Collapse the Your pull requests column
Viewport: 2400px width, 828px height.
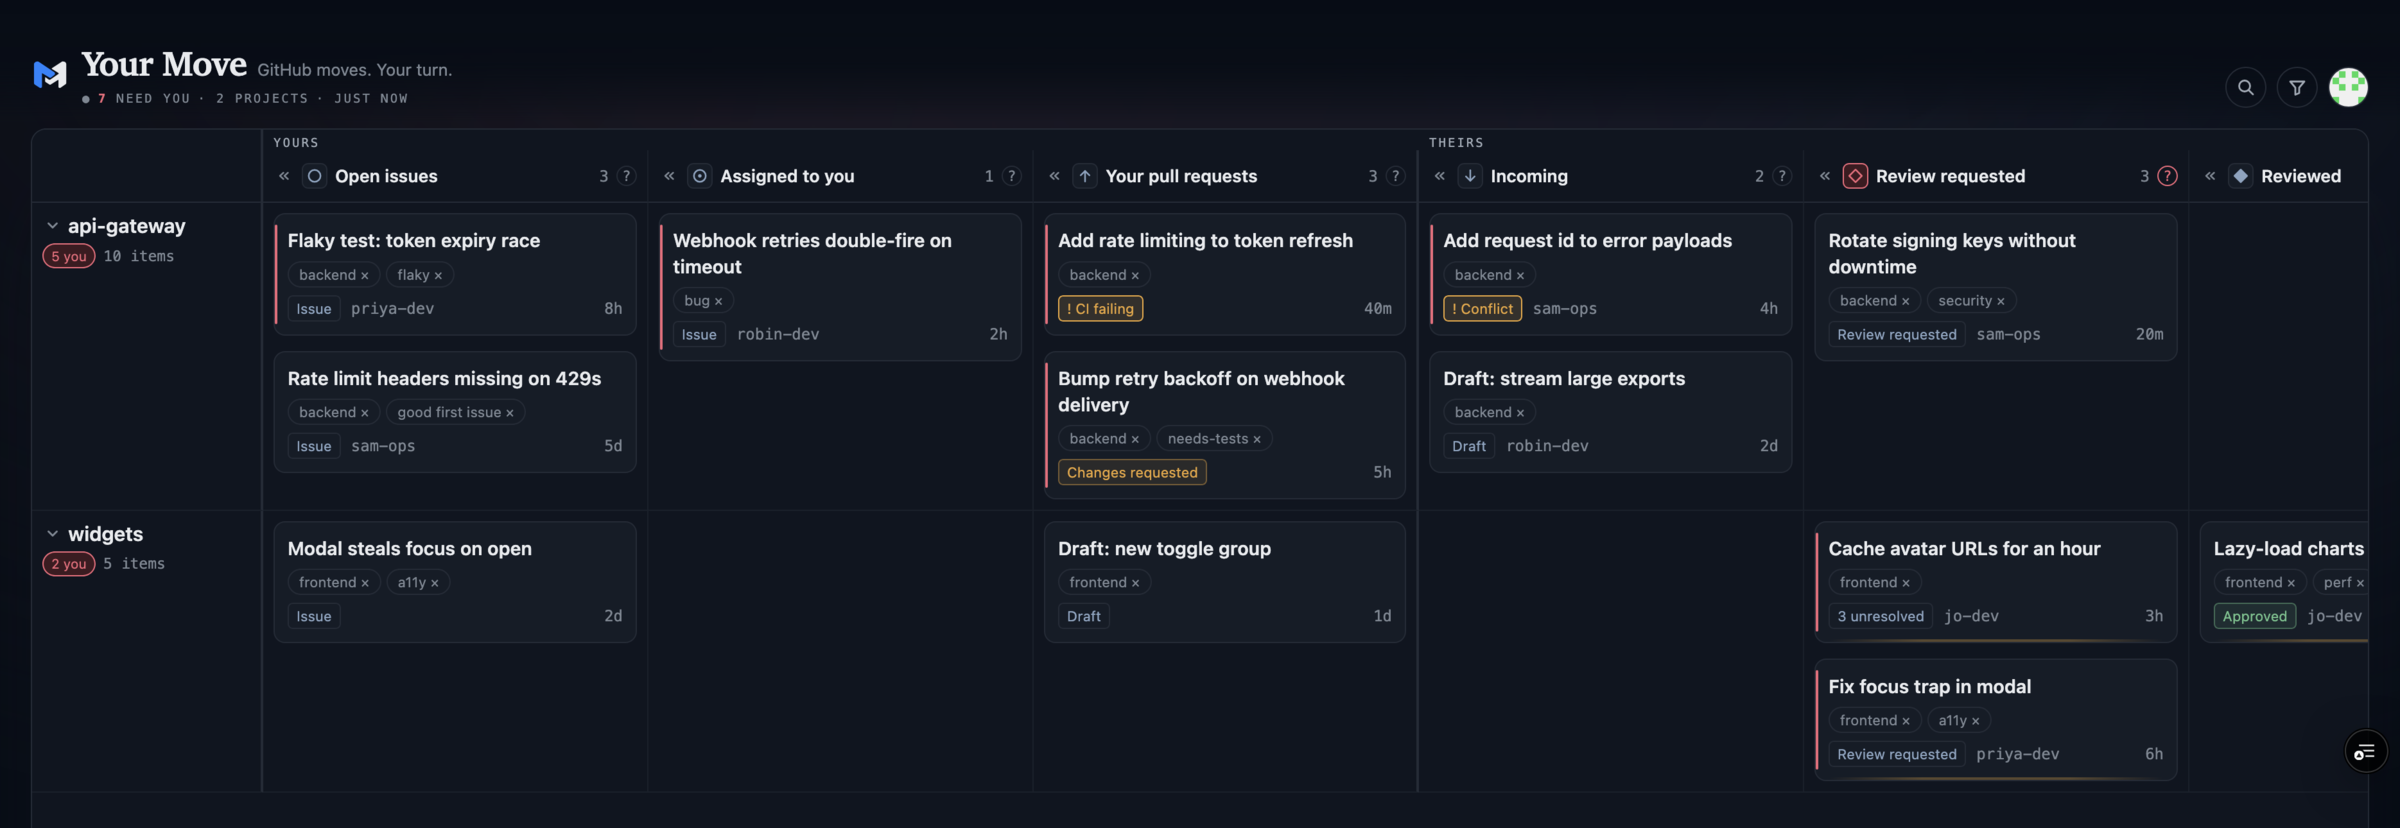pos(1054,176)
